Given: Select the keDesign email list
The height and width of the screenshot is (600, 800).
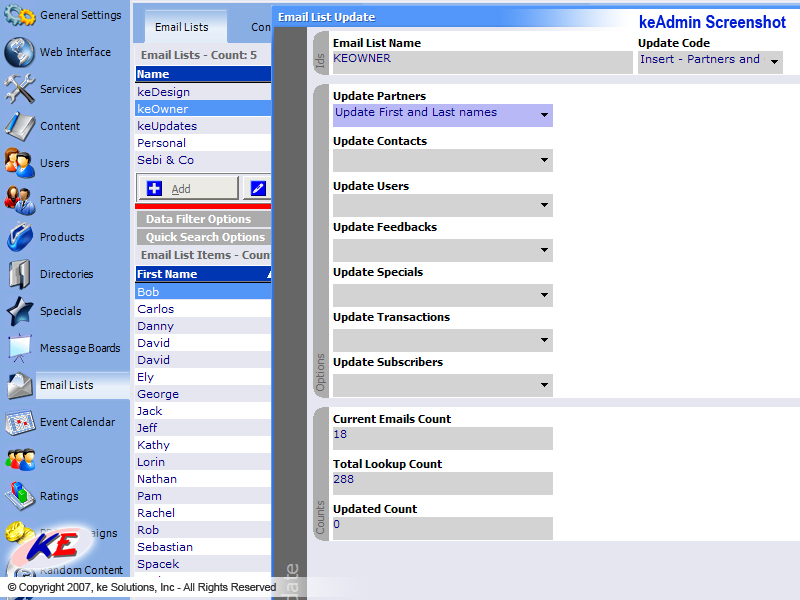Looking at the screenshot, I should point(203,92).
